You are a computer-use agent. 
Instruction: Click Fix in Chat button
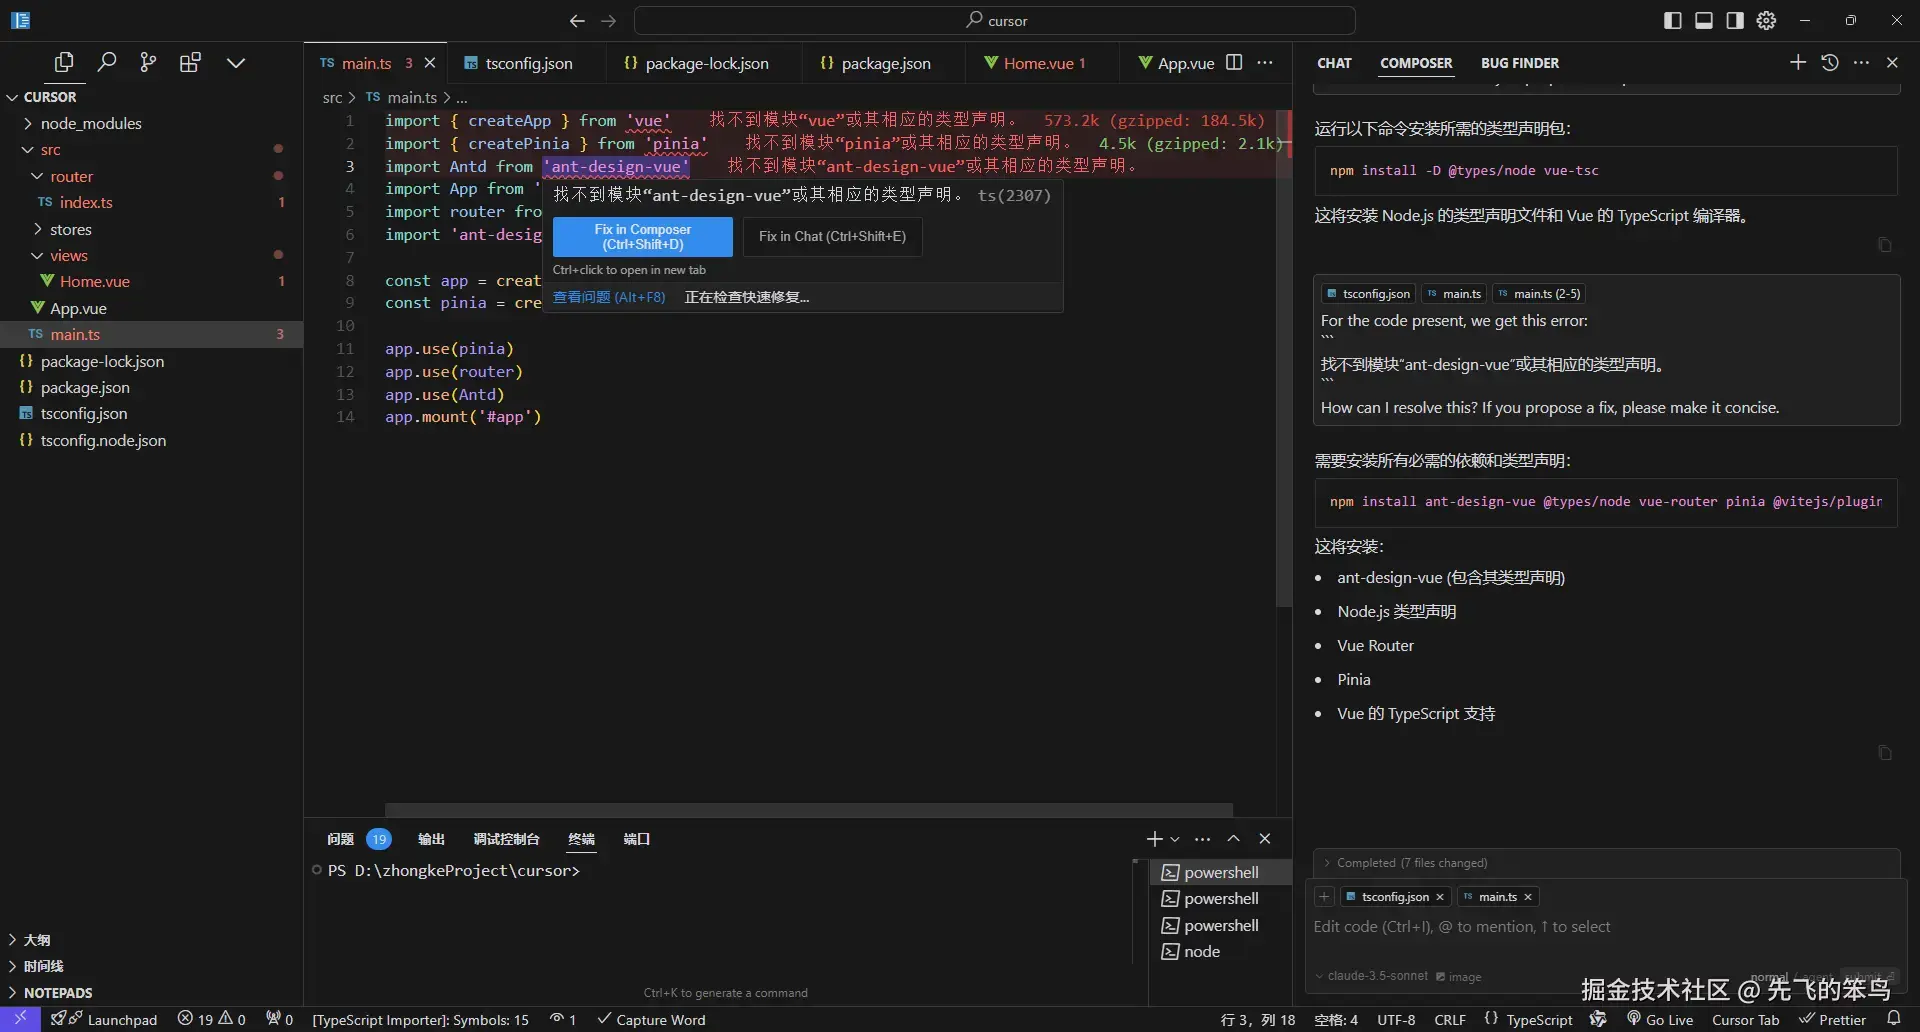tap(832, 237)
